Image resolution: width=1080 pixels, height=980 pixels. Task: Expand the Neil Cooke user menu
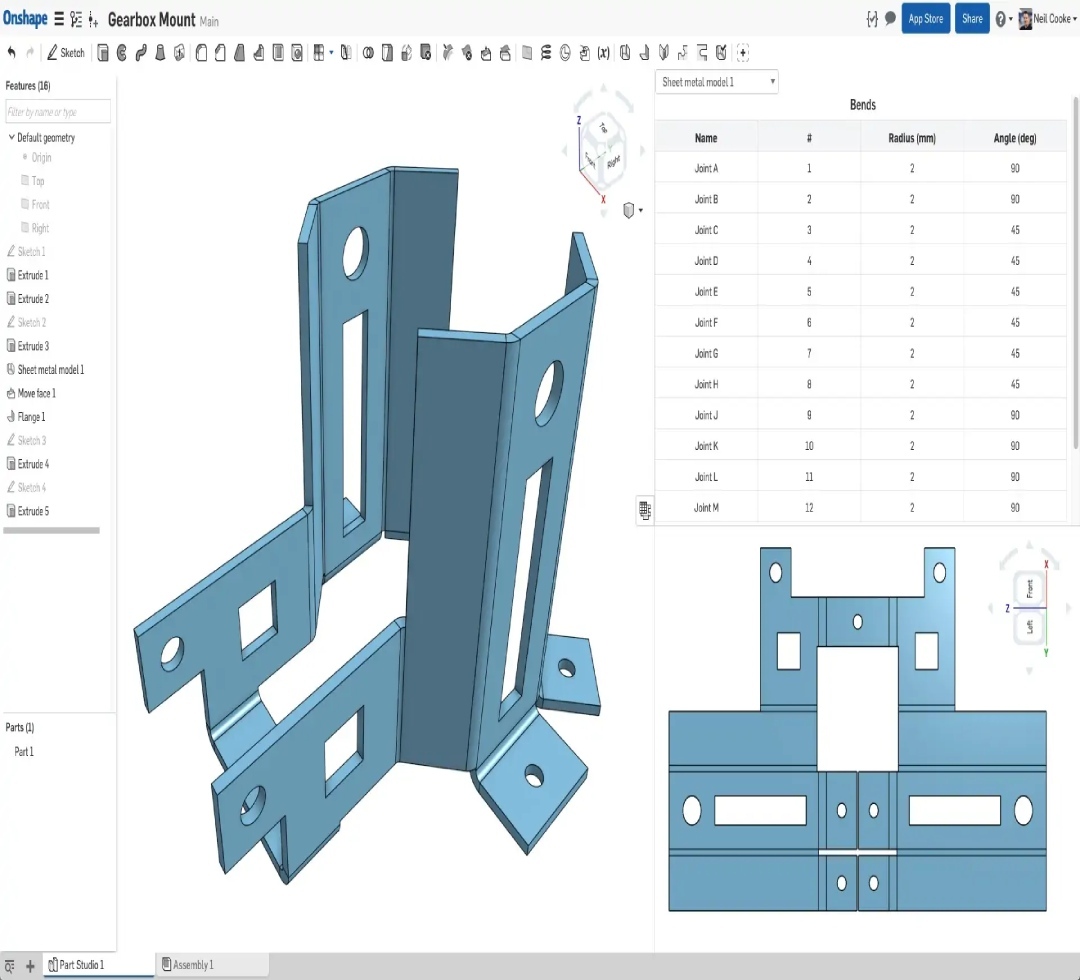pyautogui.click(x=1054, y=19)
